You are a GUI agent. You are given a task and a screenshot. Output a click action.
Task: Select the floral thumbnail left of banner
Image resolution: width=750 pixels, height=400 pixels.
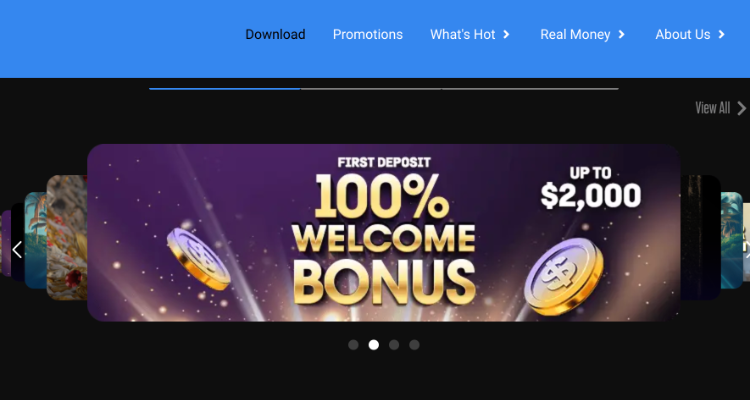[x=67, y=237]
